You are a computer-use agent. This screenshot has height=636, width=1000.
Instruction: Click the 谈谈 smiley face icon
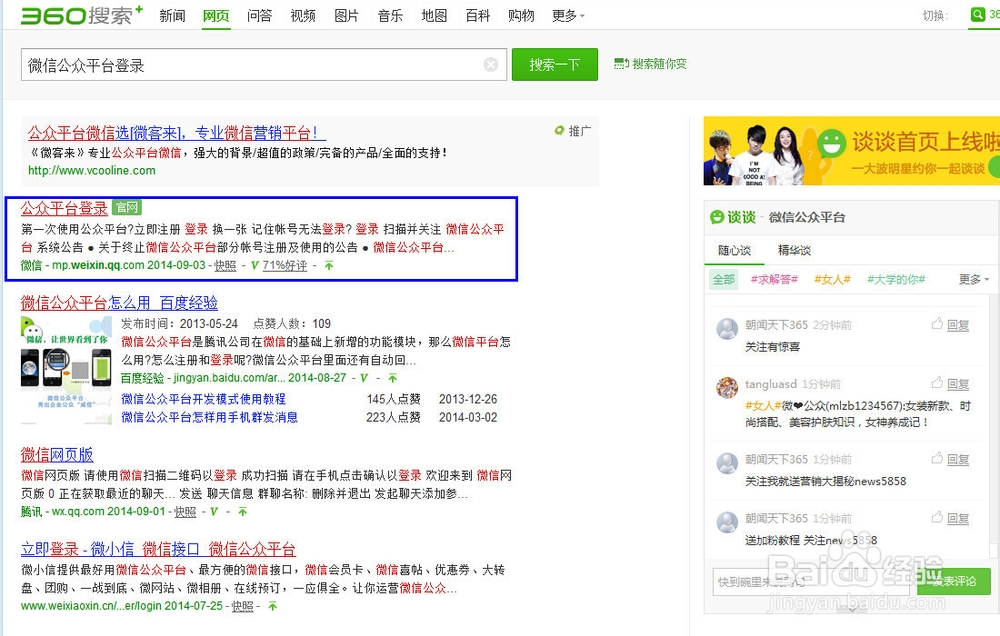point(717,216)
